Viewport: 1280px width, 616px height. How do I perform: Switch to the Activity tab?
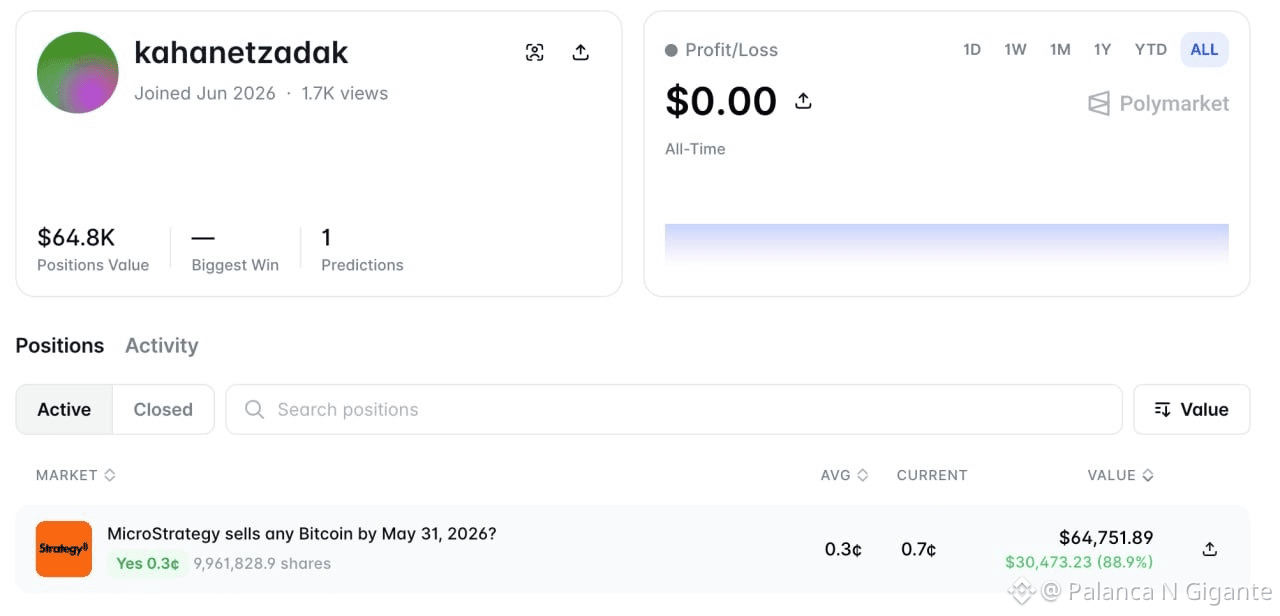(162, 345)
